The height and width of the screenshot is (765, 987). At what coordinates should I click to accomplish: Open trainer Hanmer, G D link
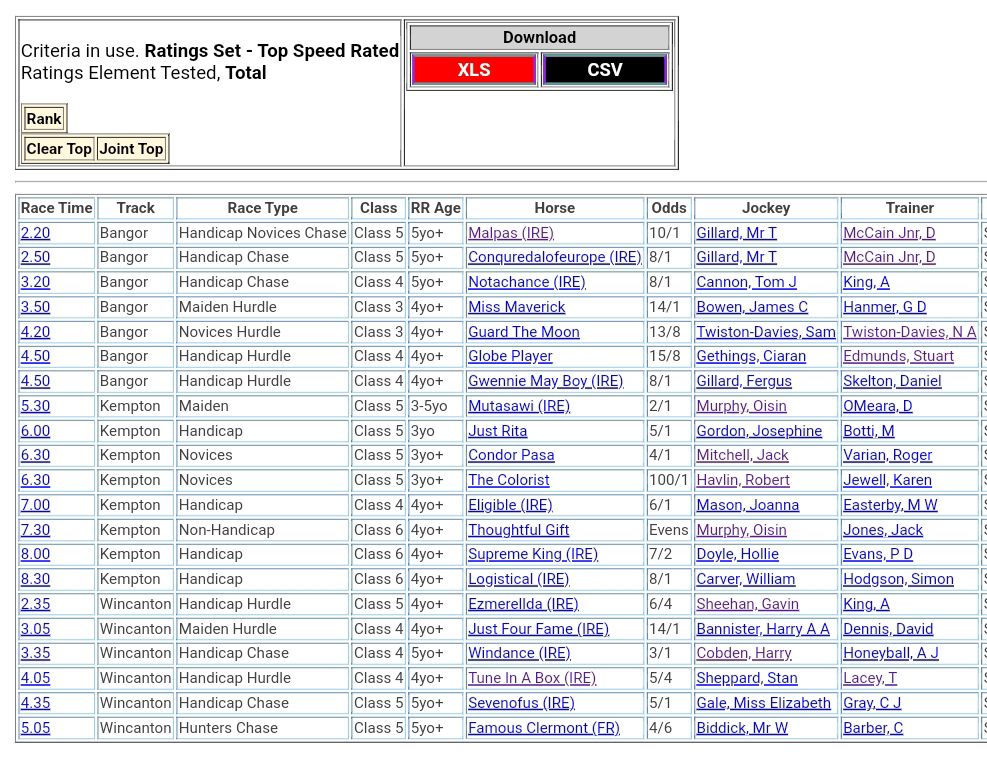pyautogui.click(x=884, y=307)
